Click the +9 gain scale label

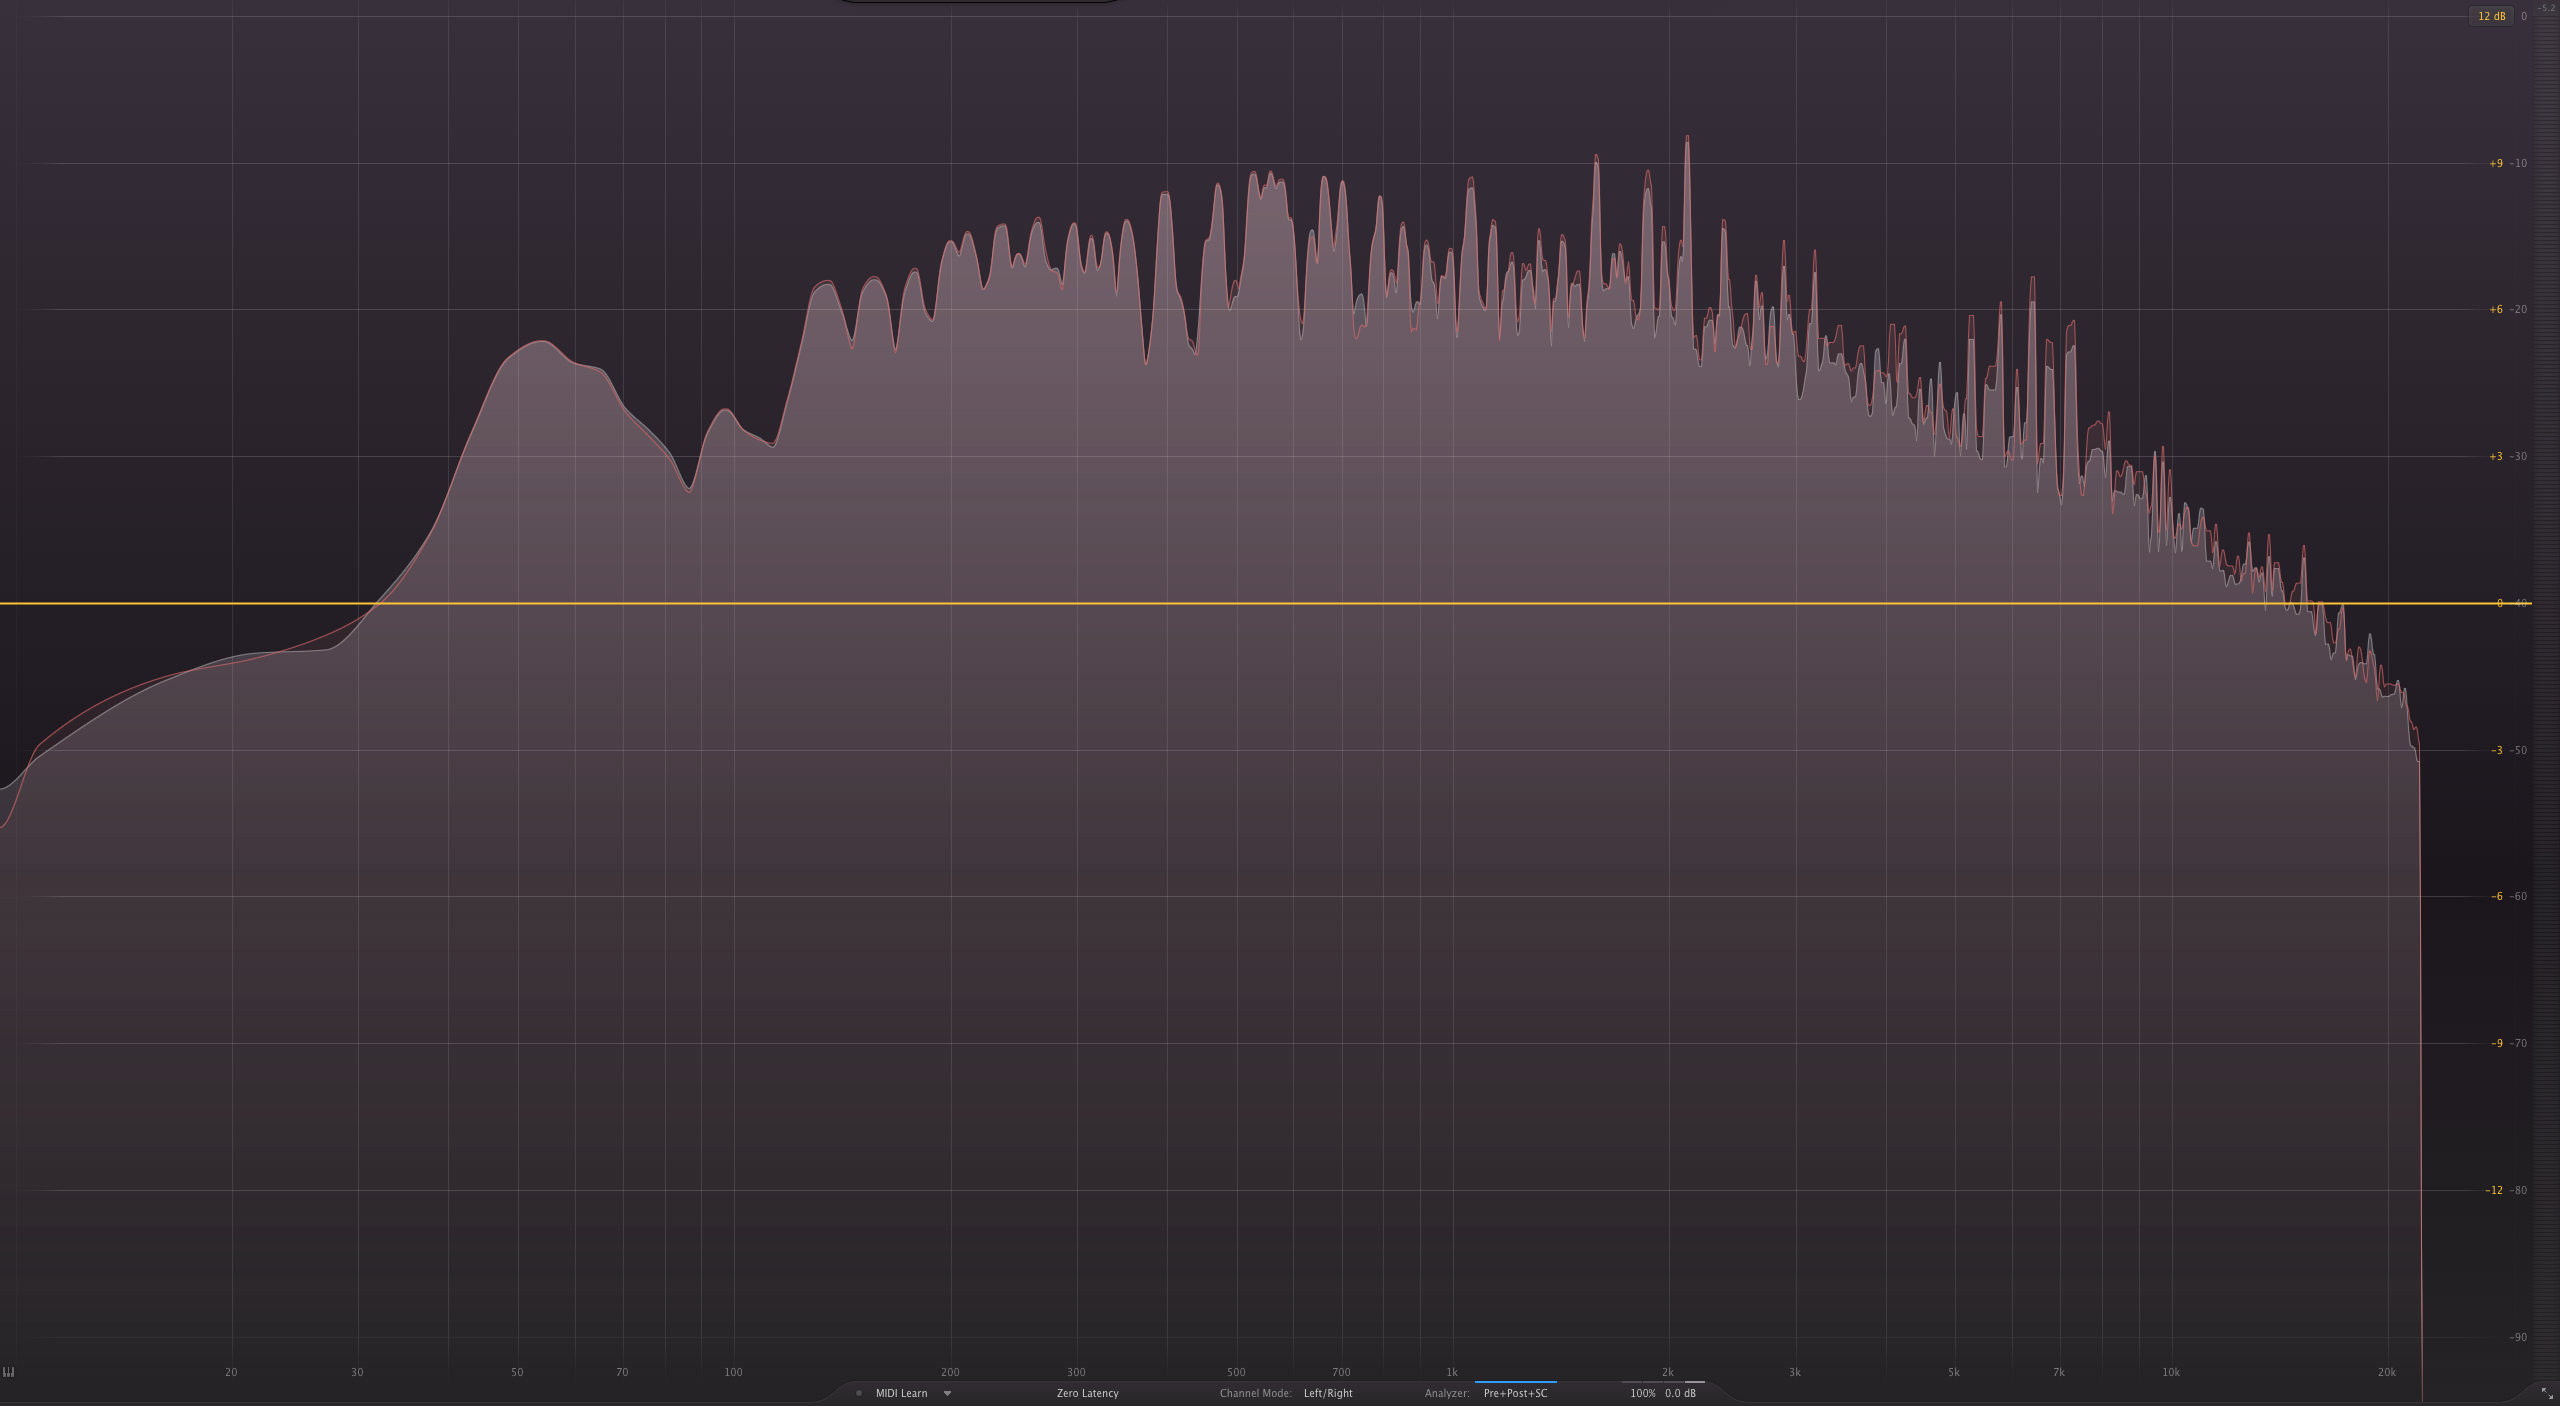2495,163
